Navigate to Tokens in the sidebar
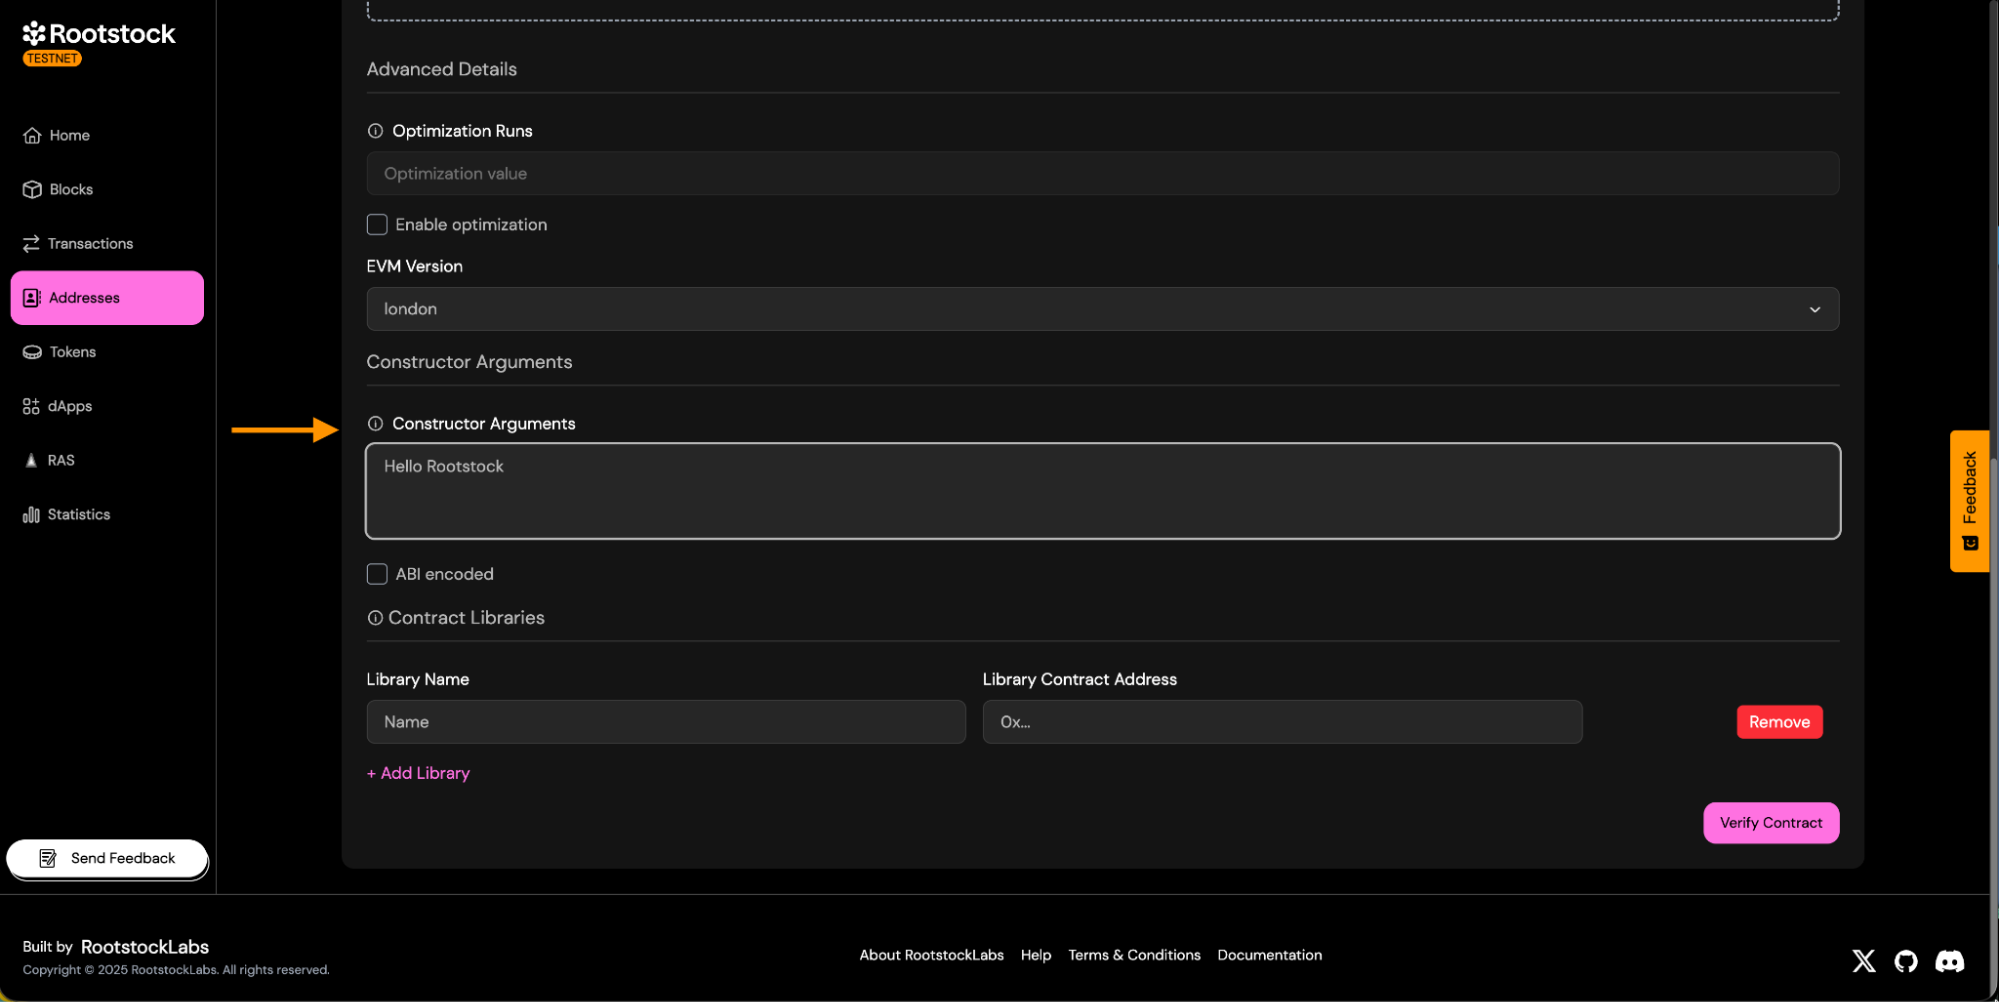Screen dimensions: 1999x1003 [x=72, y=352]
